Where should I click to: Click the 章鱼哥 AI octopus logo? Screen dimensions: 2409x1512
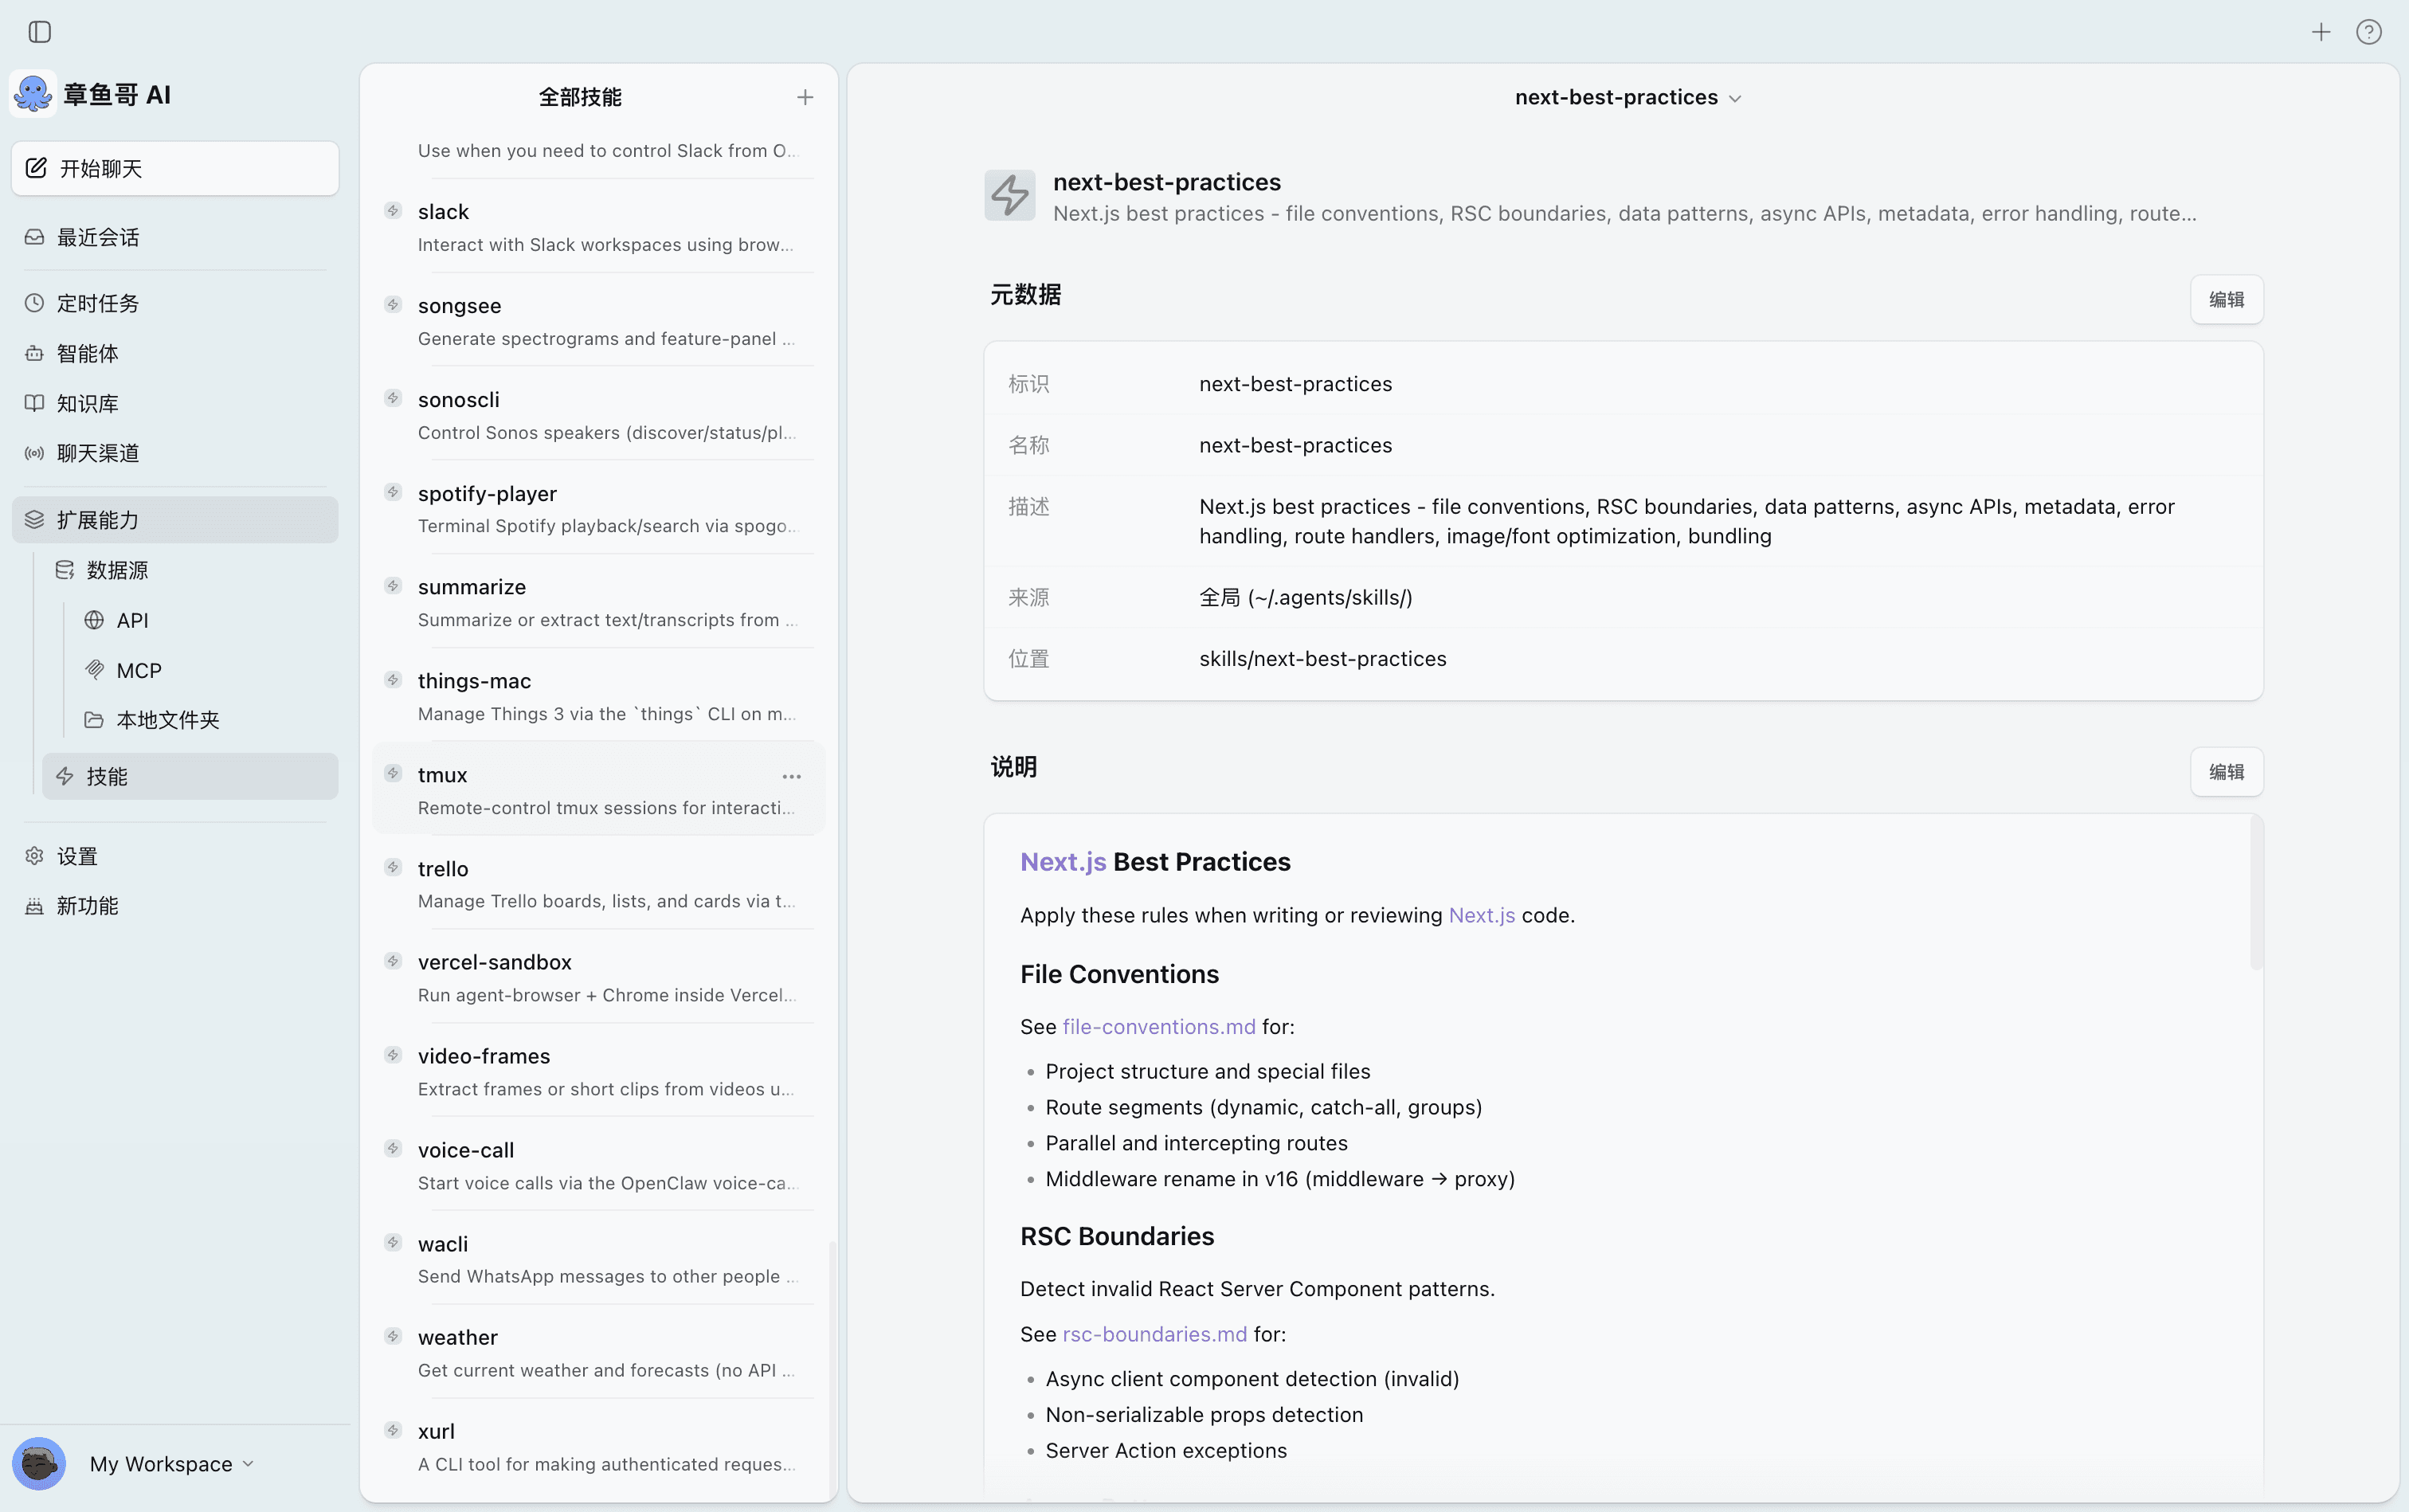click(x=33, y=93)
